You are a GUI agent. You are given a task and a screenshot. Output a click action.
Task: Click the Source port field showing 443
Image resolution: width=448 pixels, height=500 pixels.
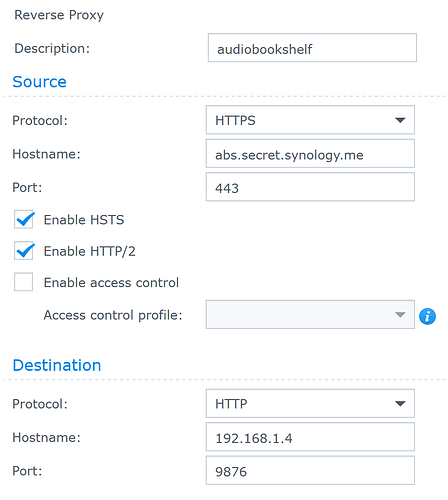click(x=310, y=187)
